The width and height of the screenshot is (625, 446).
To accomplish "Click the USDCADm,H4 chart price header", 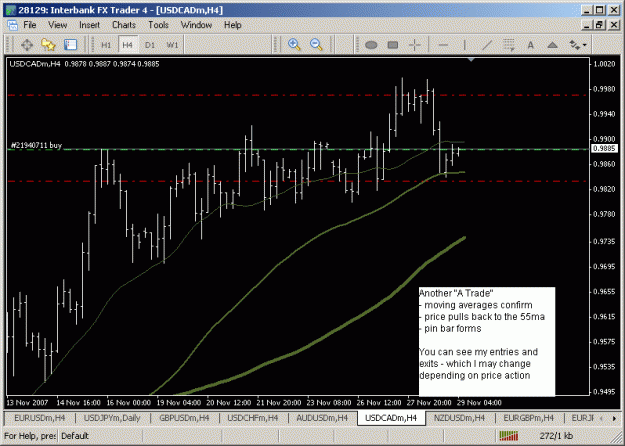I will point(84,64).
